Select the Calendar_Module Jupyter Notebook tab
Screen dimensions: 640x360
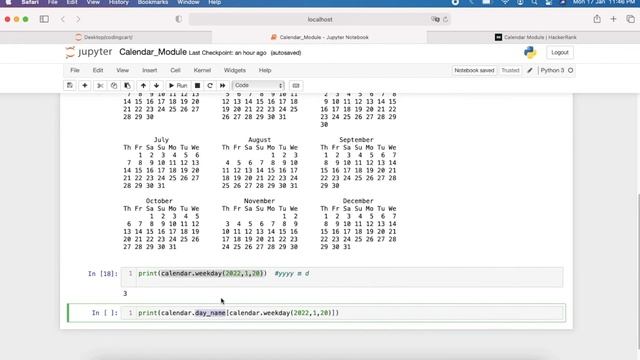(x=320, y=37)
